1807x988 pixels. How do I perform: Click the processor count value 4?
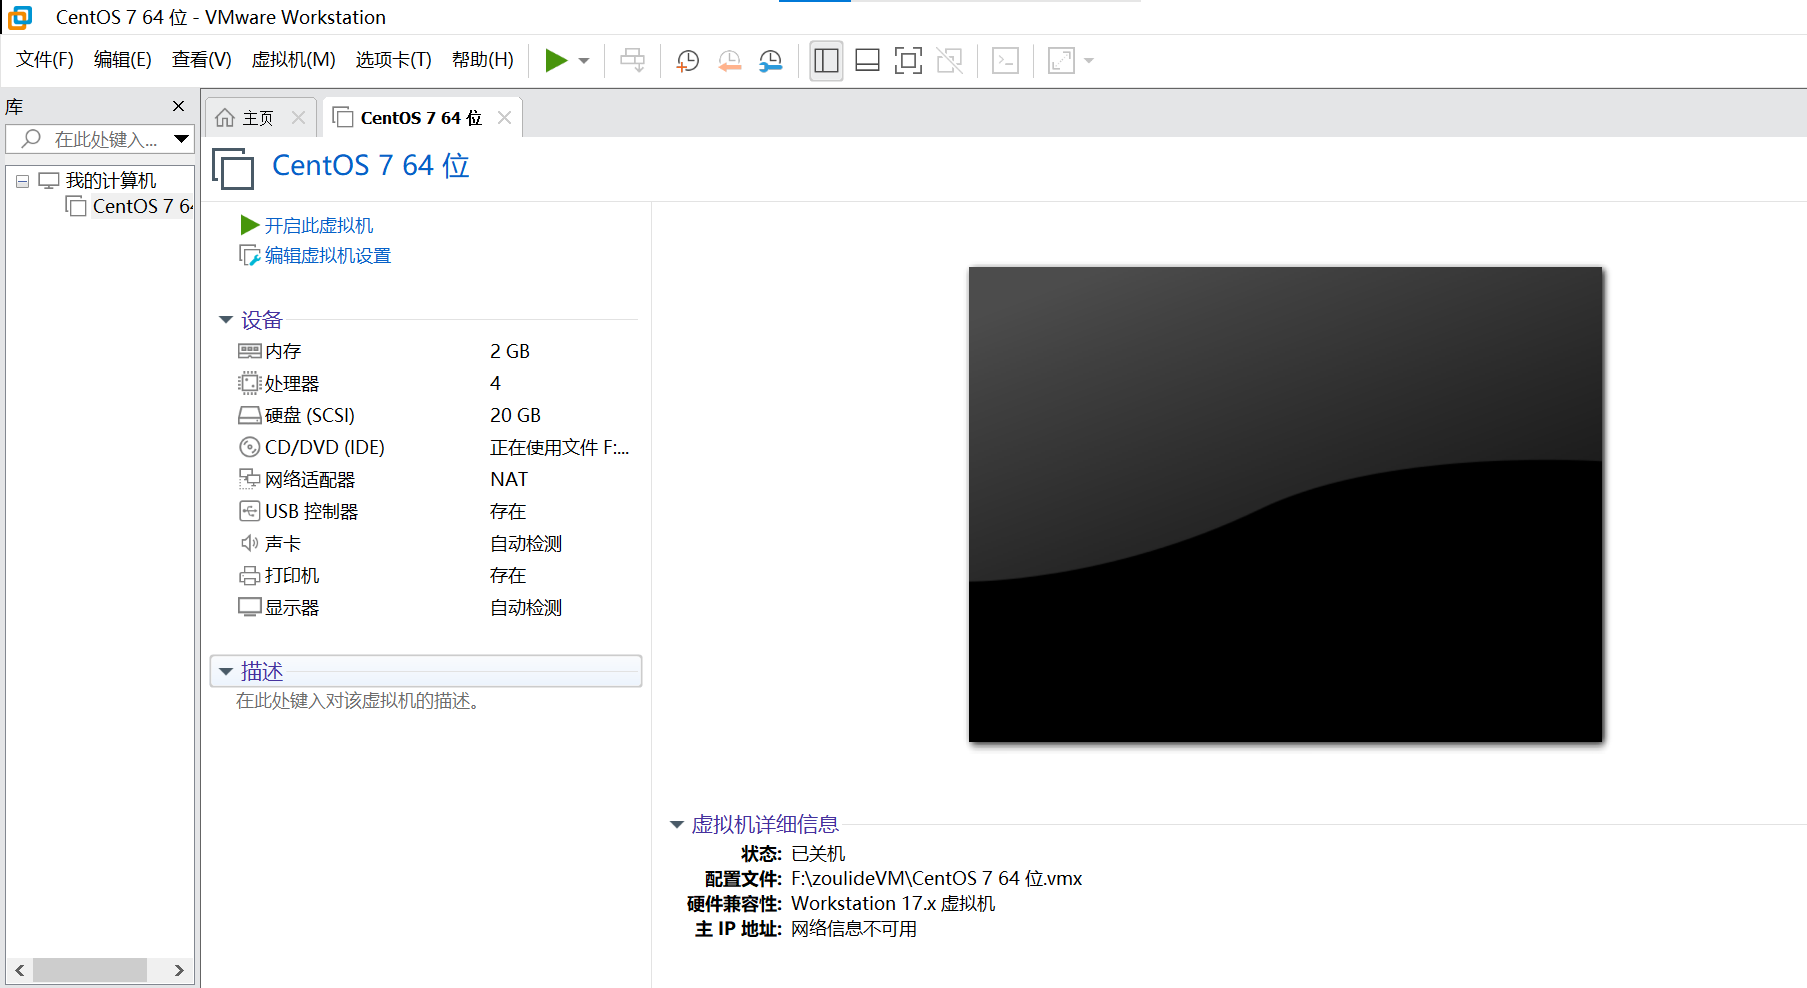pos(495,383)
